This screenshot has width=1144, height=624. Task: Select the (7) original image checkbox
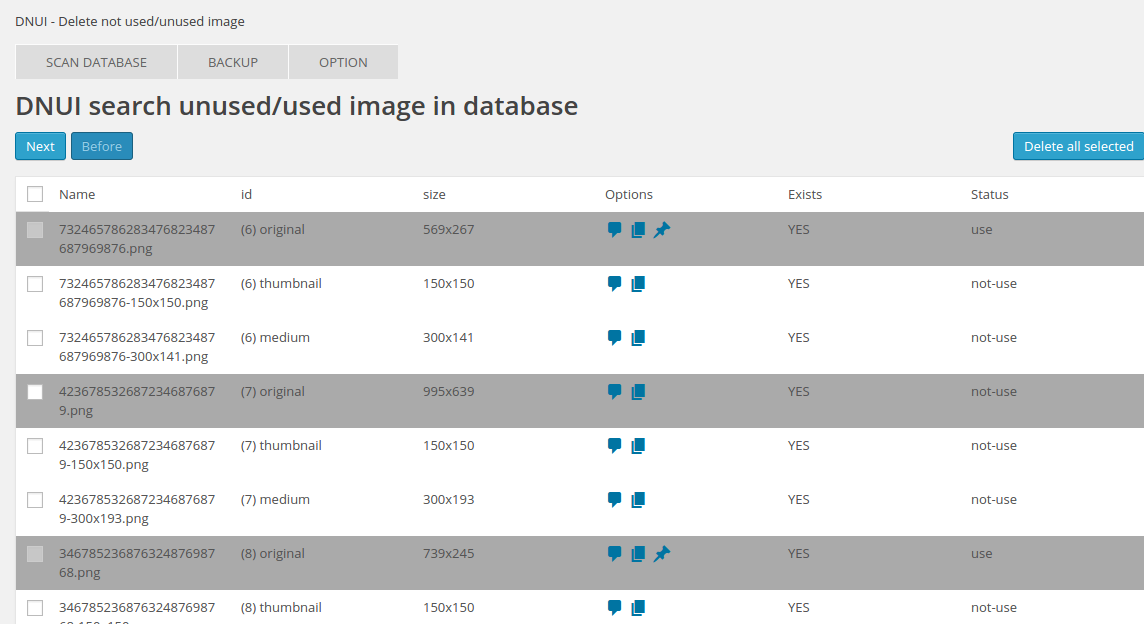coord(35,392)
